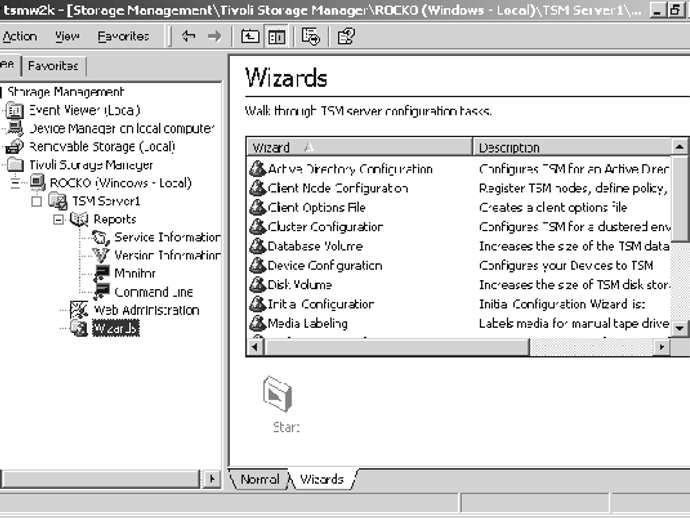Click the Export List toolbar icon
690x518 pixels.
311,37
